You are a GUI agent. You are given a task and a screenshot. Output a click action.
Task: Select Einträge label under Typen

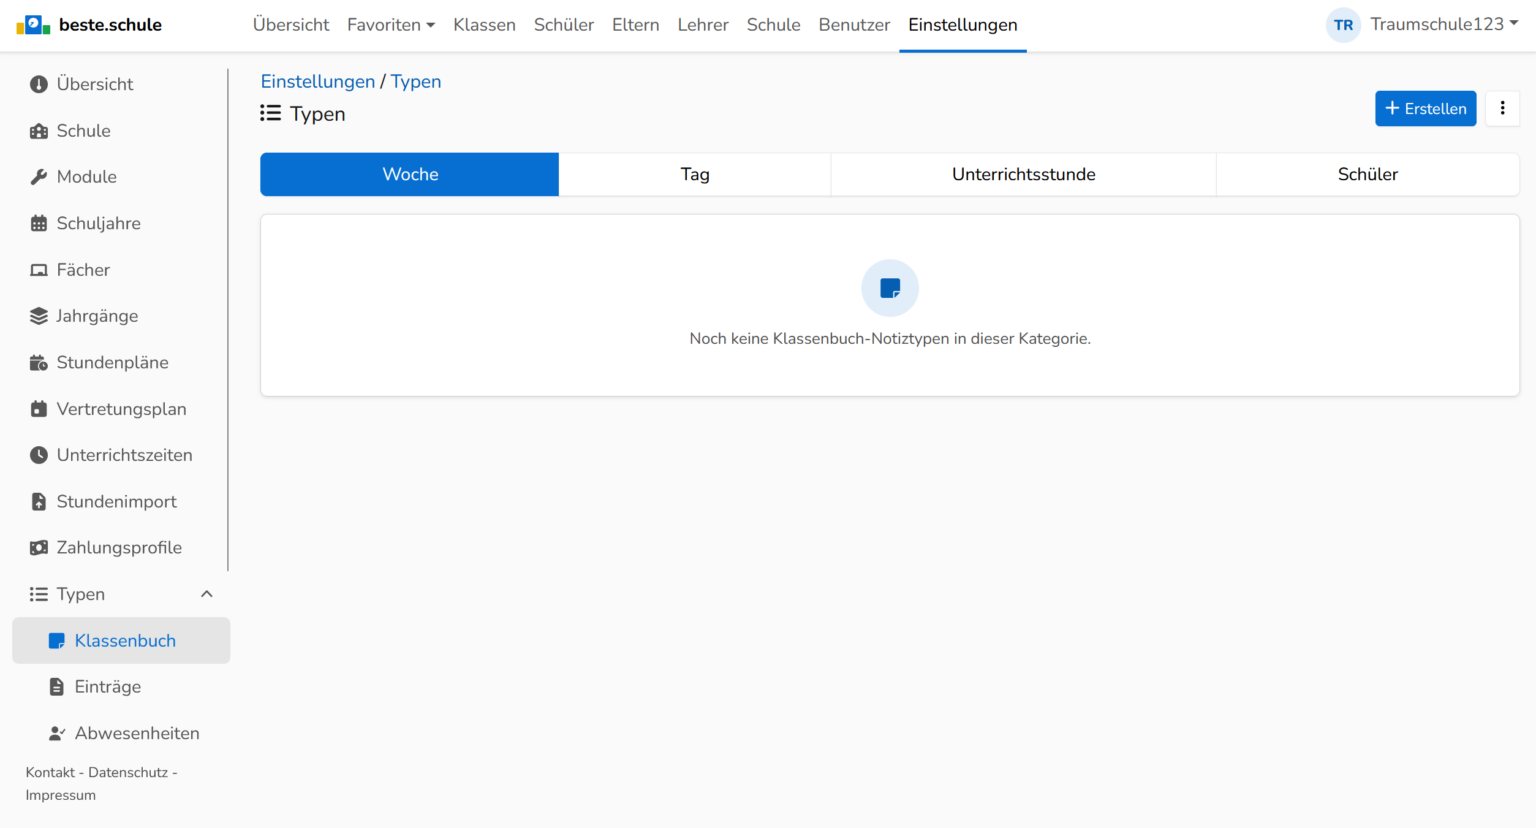click(108, 687)
